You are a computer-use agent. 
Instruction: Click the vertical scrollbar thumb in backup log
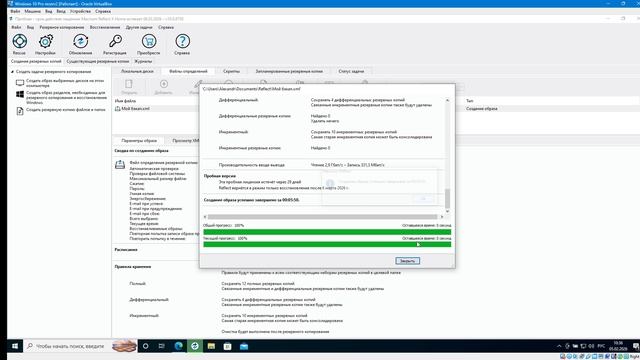[447, 198]
